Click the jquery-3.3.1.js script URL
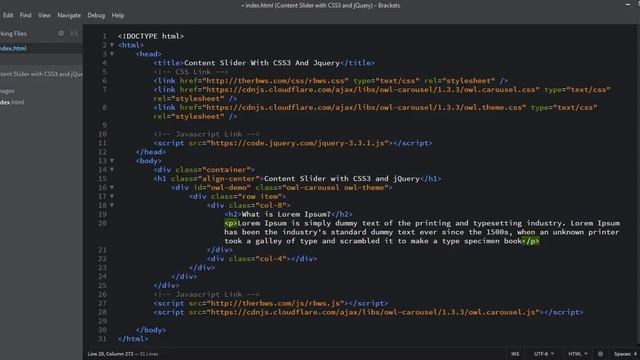The height and width of the screenshot is (360, 640). (x=298, y=143)
